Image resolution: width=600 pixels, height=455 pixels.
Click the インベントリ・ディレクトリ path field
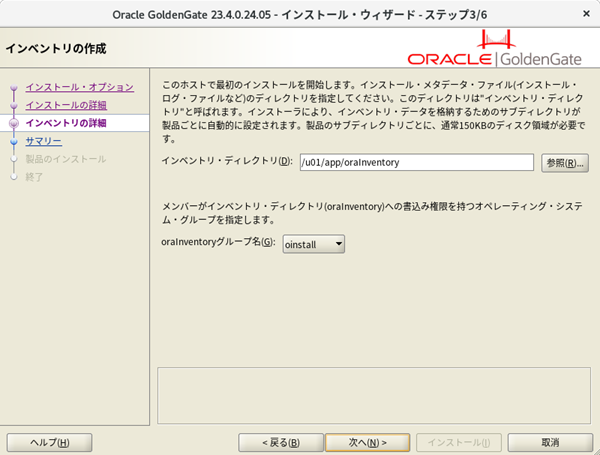click(x=417, y=162)
